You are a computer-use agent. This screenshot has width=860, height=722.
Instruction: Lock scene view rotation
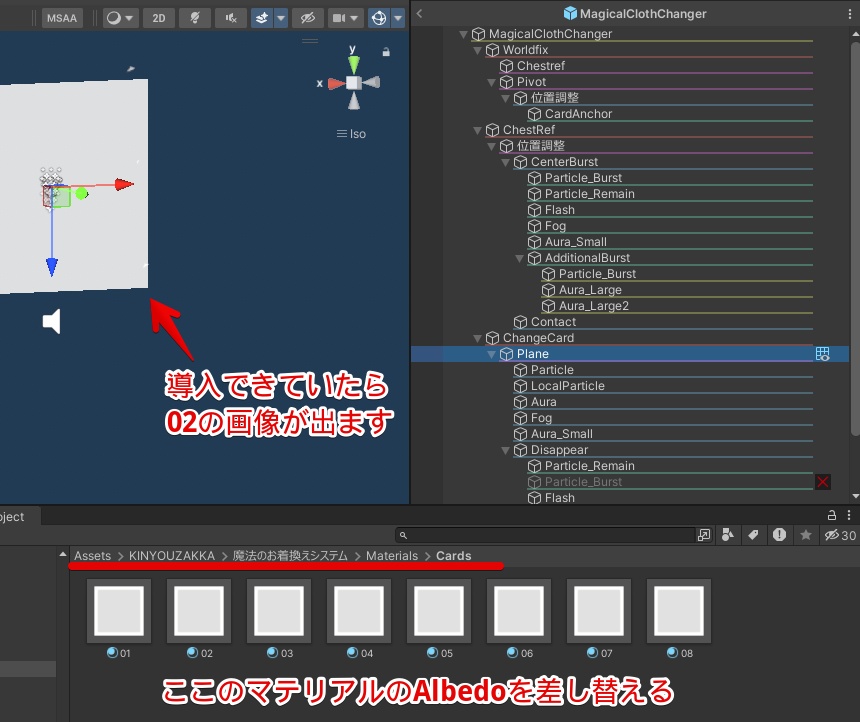click(386, 52)
